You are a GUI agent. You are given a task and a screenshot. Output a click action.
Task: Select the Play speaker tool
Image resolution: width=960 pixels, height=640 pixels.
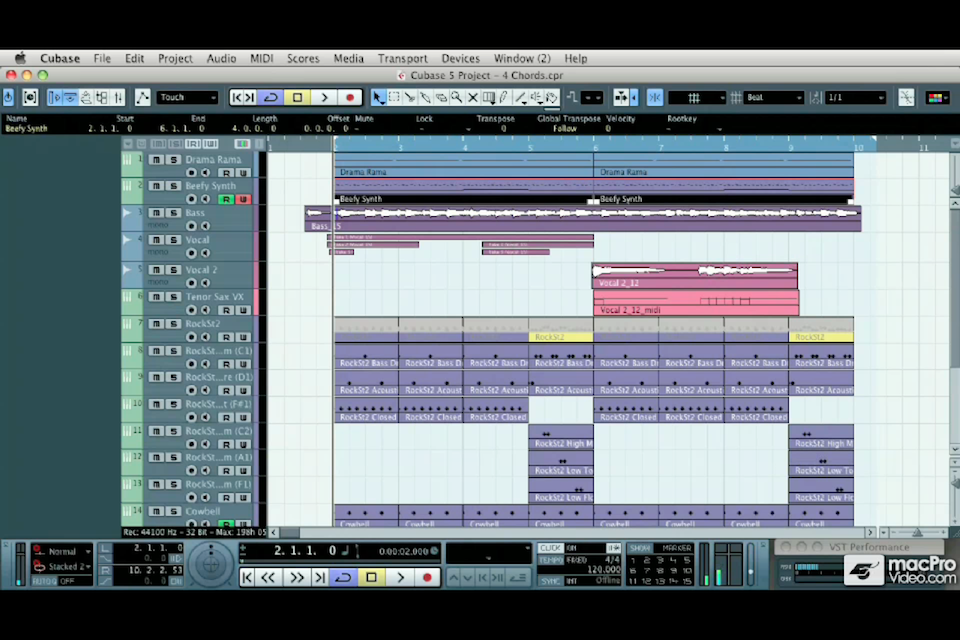click(x=536, y=97)
